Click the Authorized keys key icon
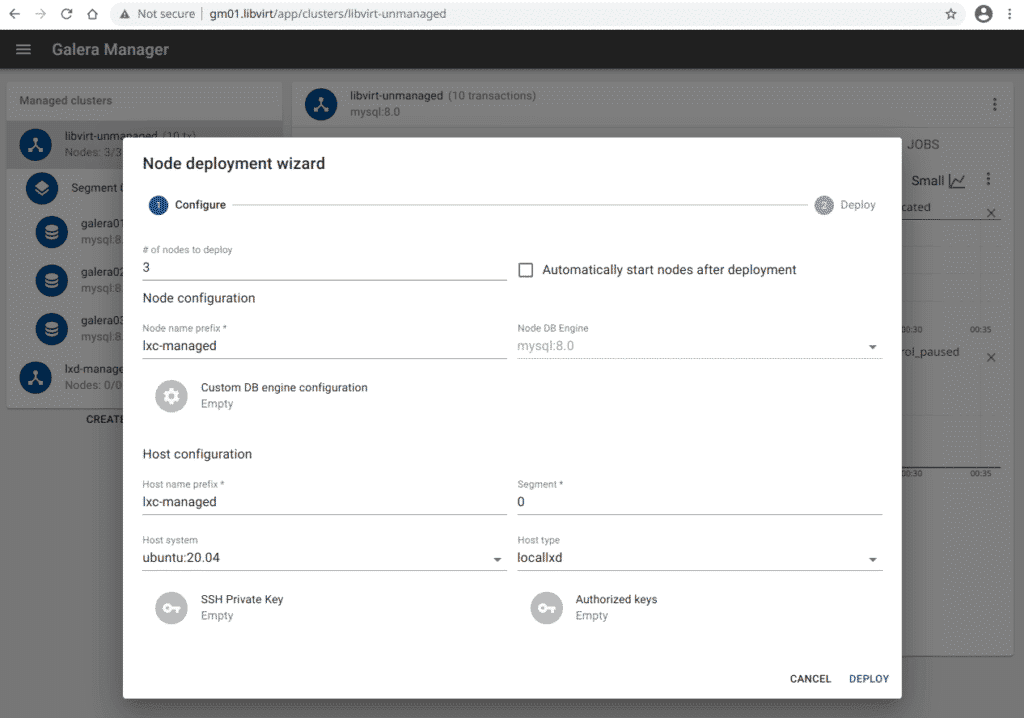1024x718 pixels. pyautogui.click(x=546, y=608)
